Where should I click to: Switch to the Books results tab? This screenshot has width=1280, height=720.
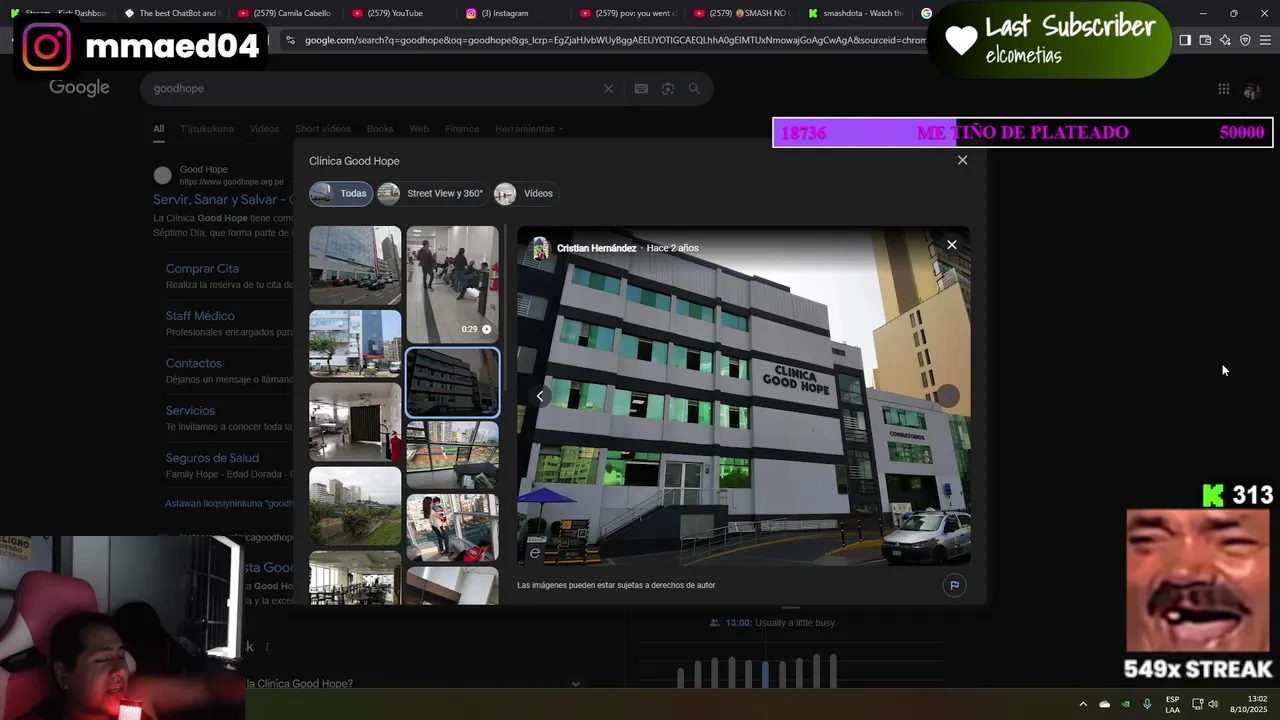pyautogui.click(x=380, y=129)
